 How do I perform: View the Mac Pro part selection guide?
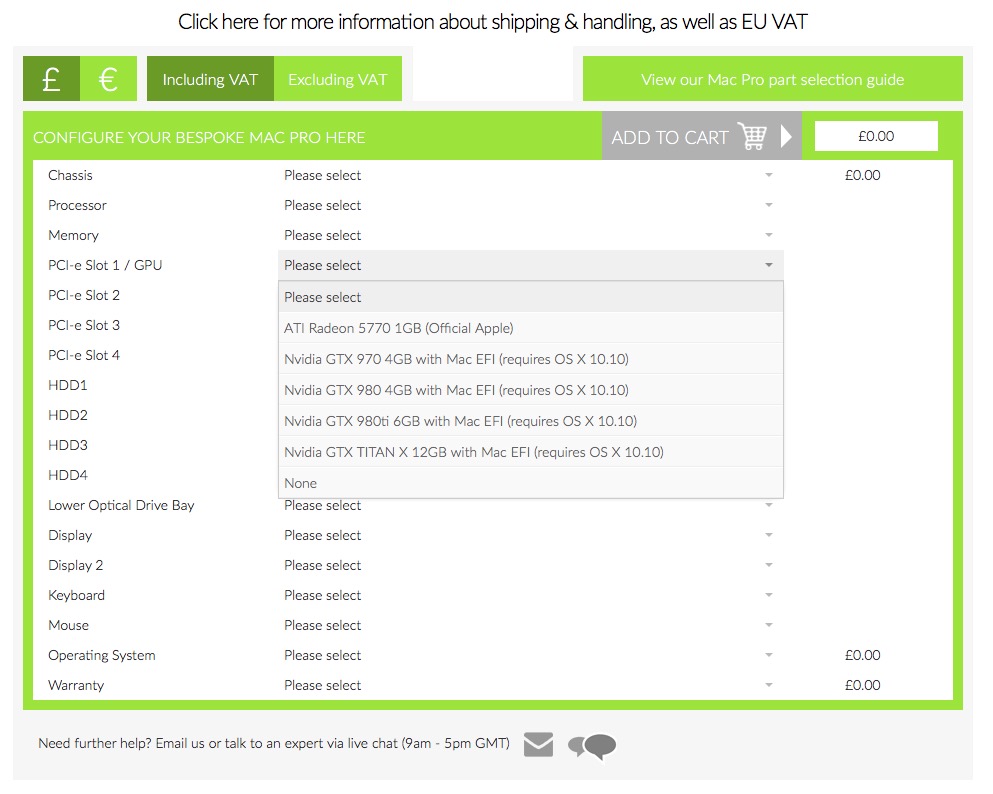point(773,79)
